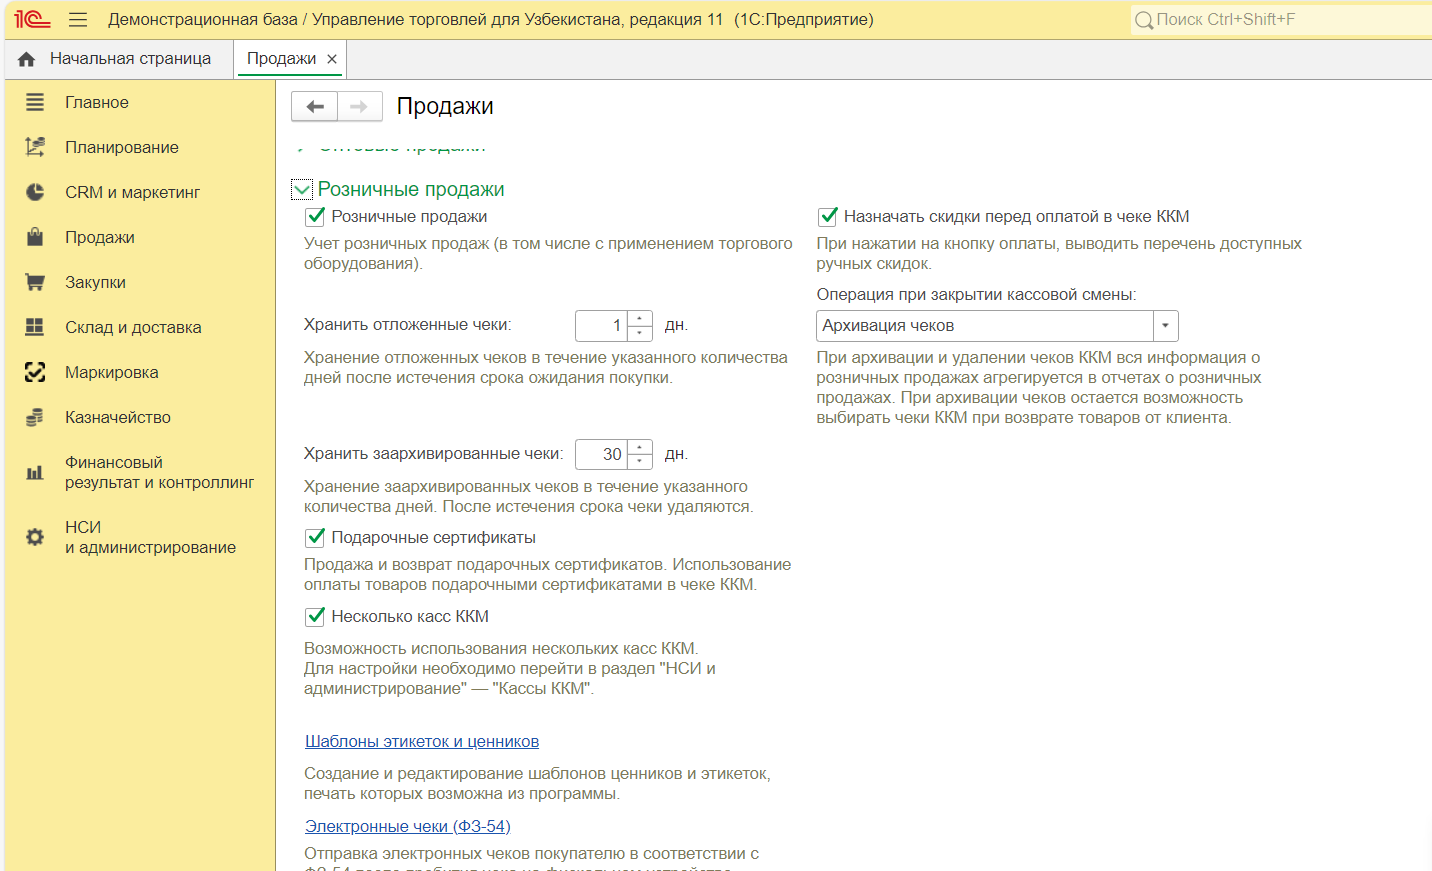Click the back arrow navigation button
The height and width of the screenshot is (871, 1432).
[315, 106]
